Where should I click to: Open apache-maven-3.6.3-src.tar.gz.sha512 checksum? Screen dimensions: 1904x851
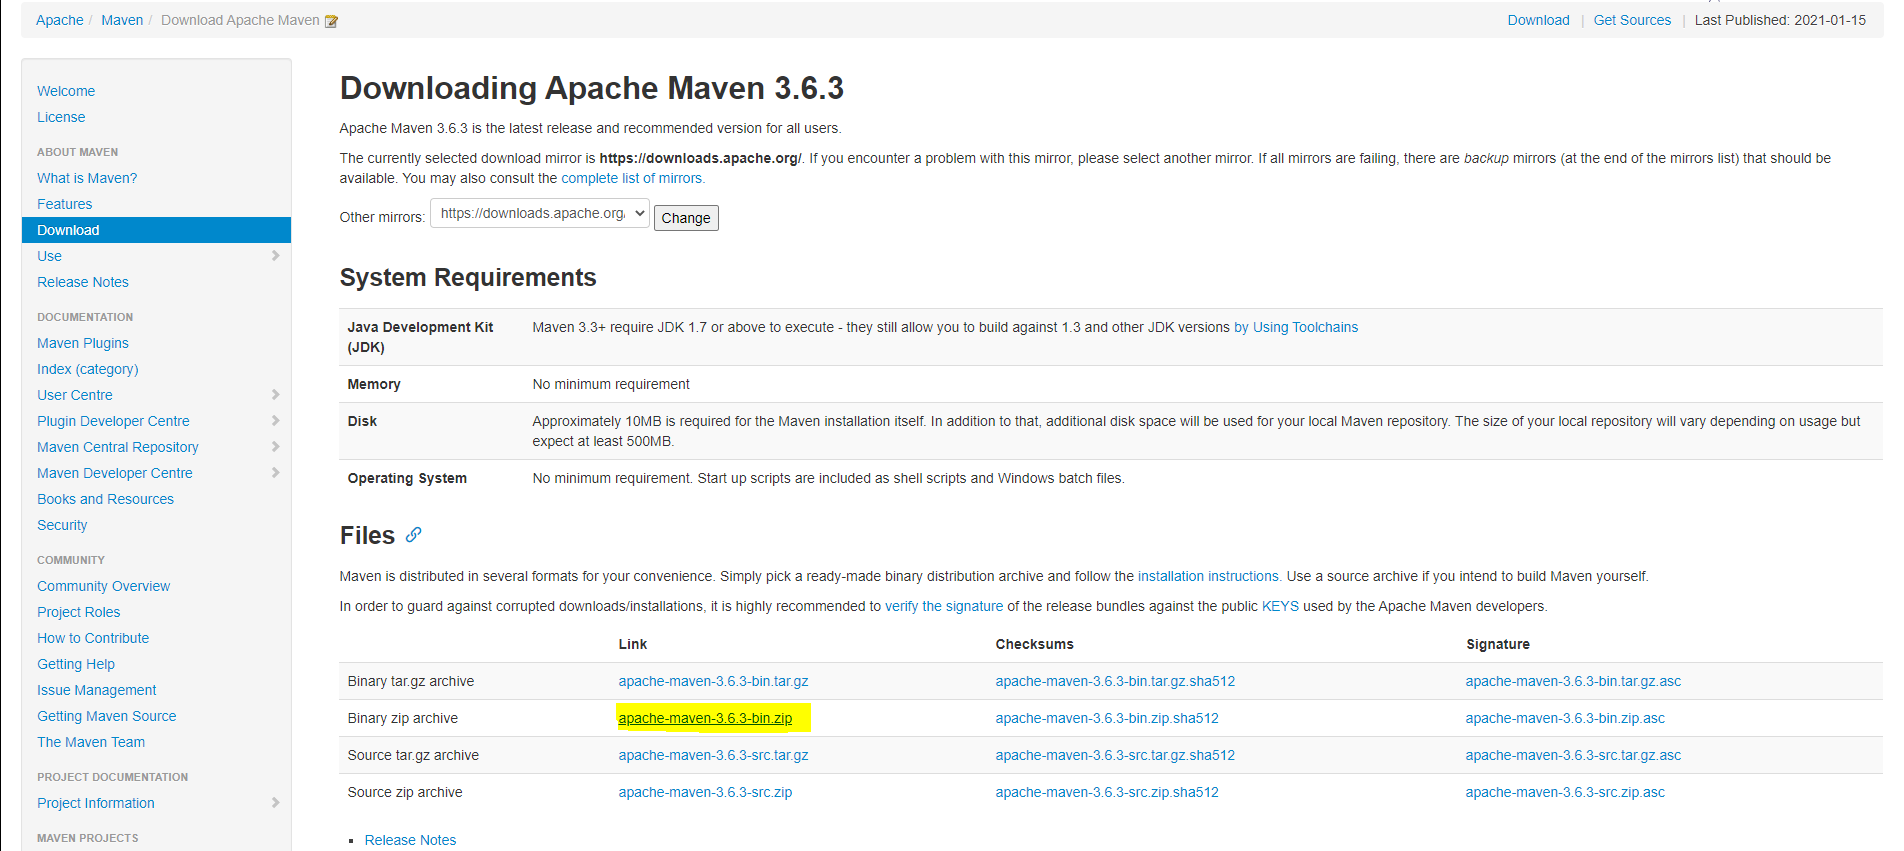pyautogui.click(x=1115, y=755)
